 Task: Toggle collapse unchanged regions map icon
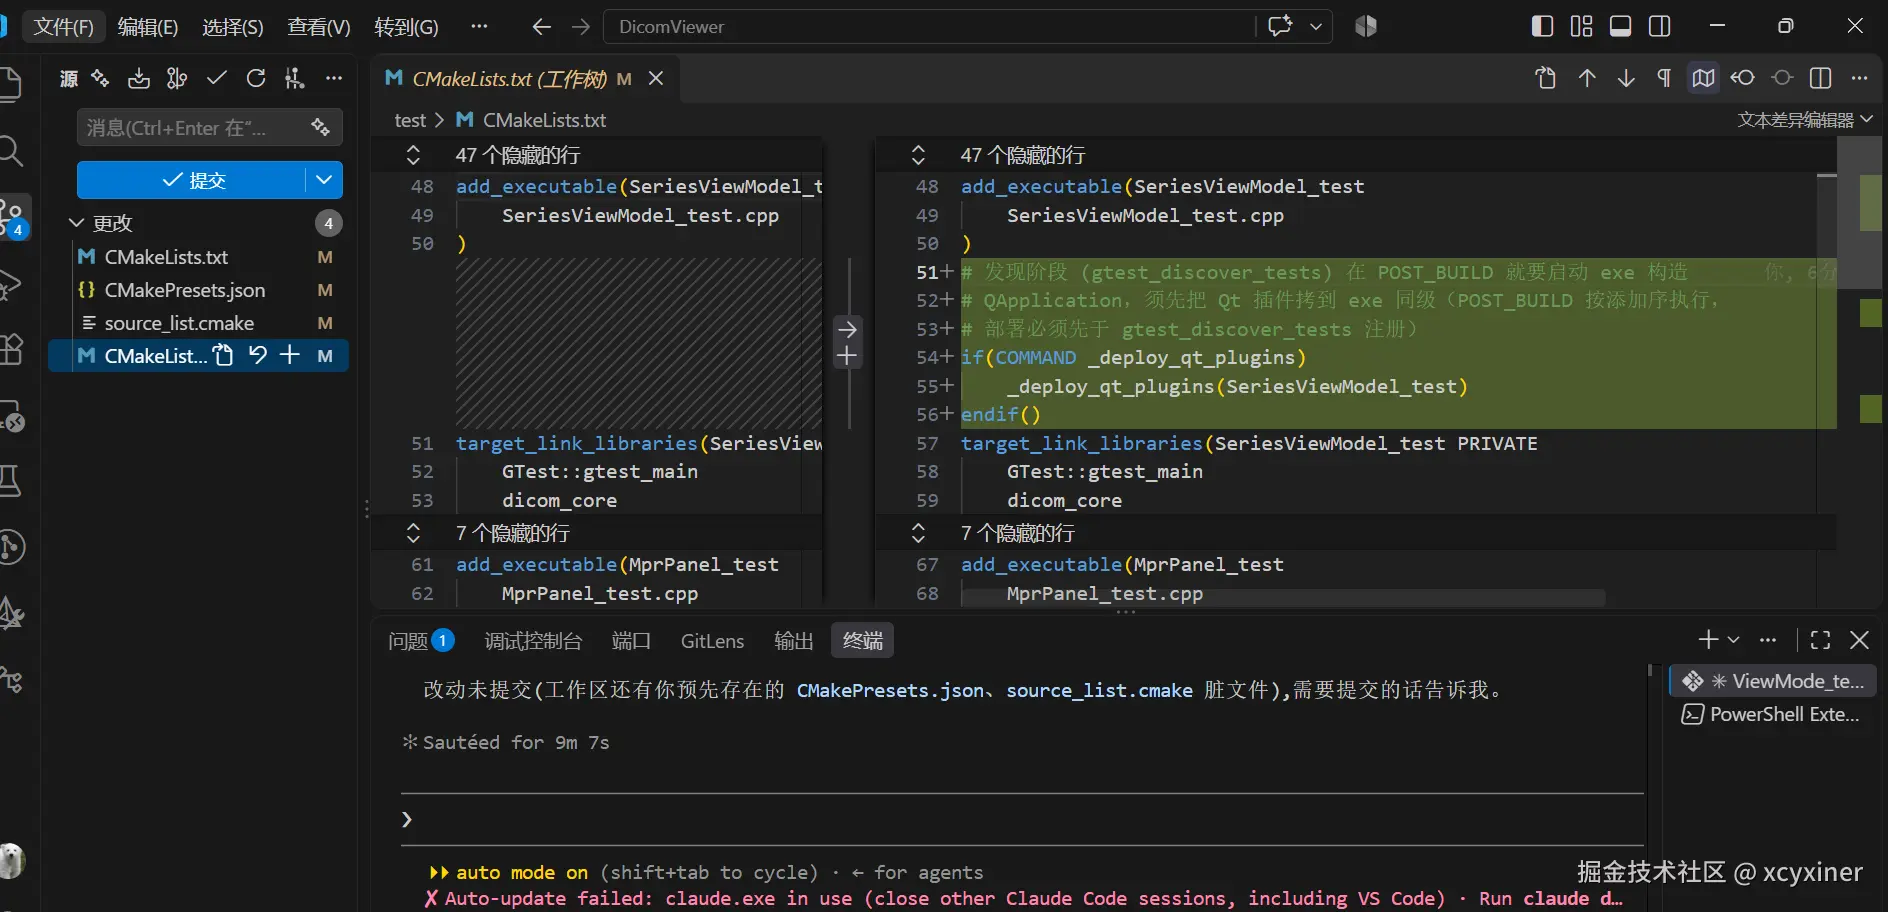pyautogui.click(x=1703, y=78)
